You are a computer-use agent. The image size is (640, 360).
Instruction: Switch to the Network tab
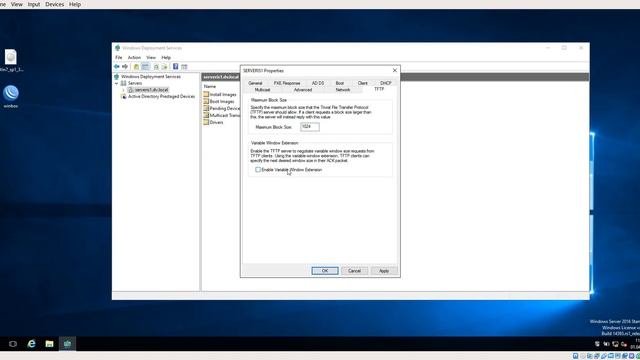pos(343,89)
